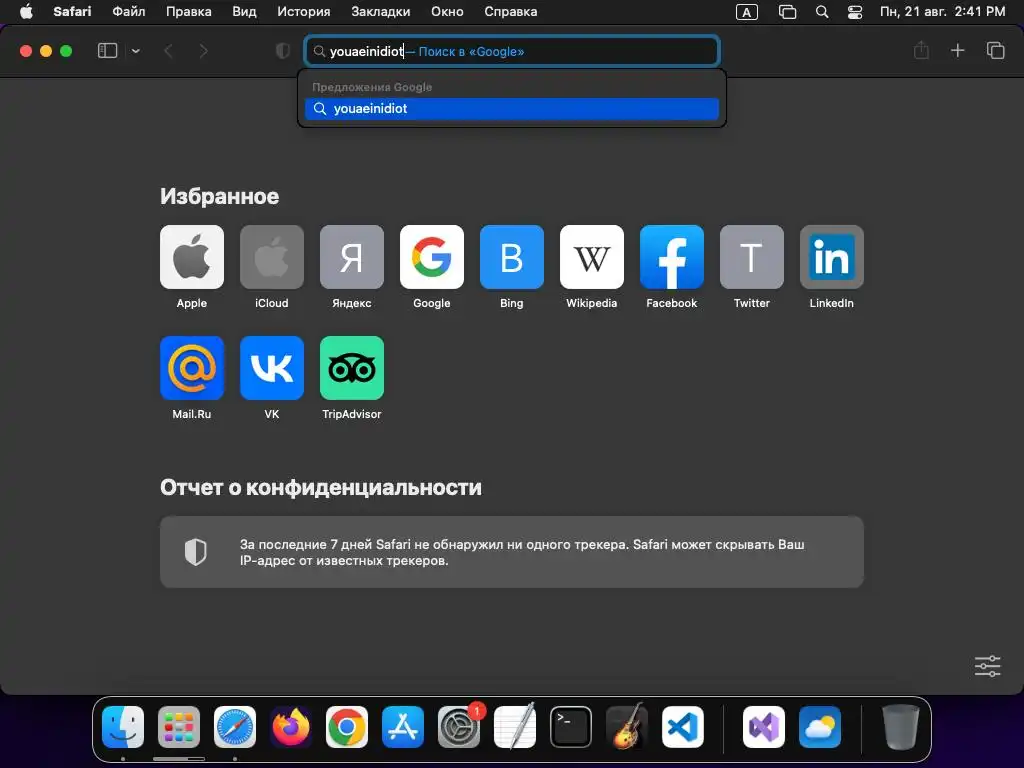Click the Избранное heading
Image resolution: width=1024 pixels, height=768 pixels.
coord(219,197)
